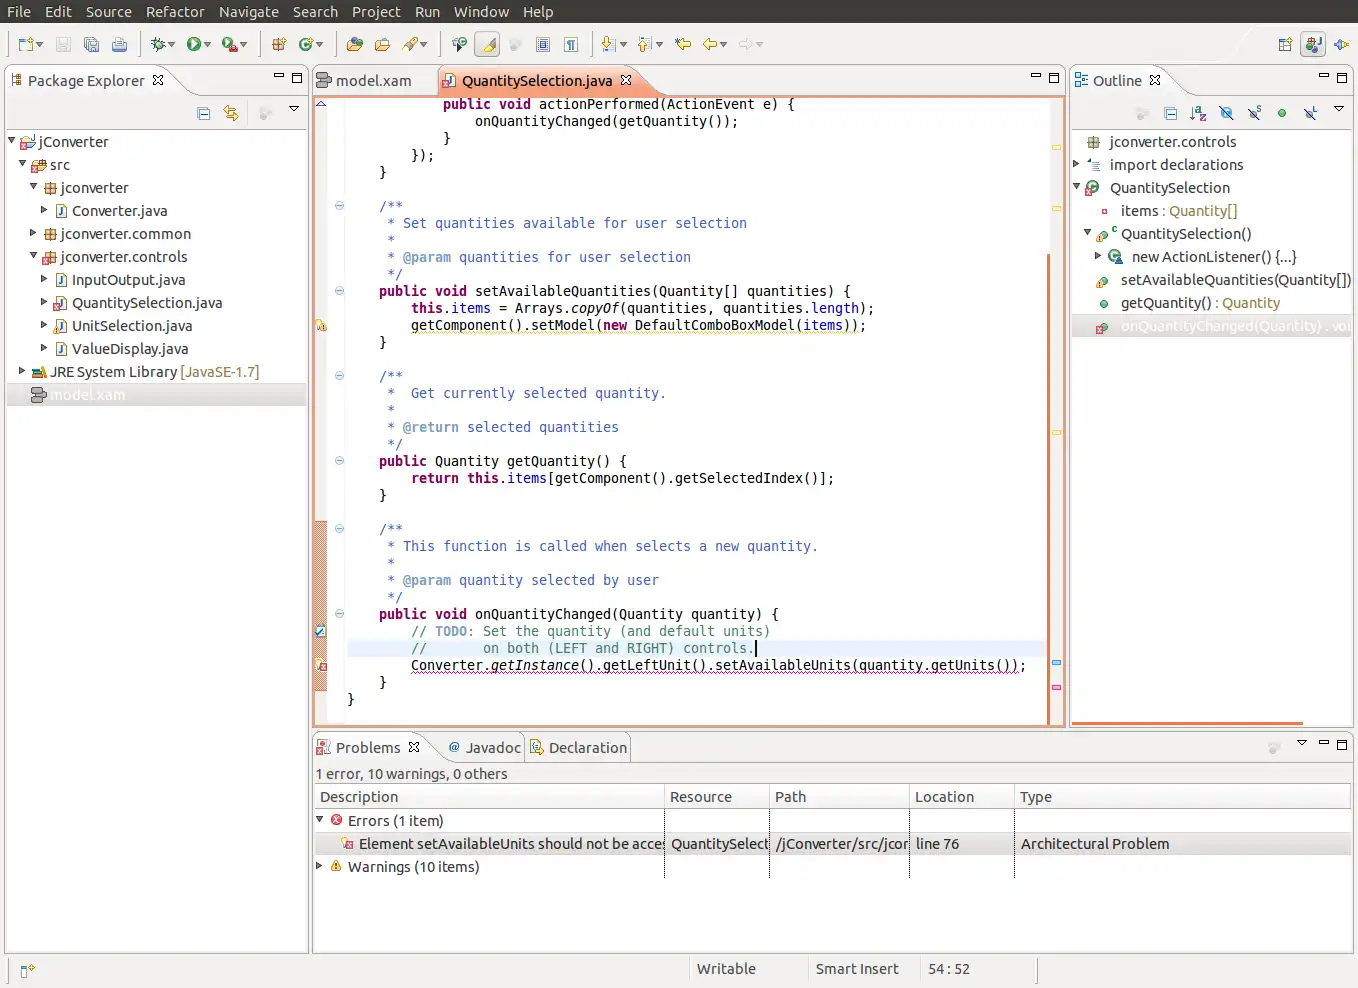Click the New Java Package icon
The width and height of the screenshot is (1358, 988).
click(279, 44)
